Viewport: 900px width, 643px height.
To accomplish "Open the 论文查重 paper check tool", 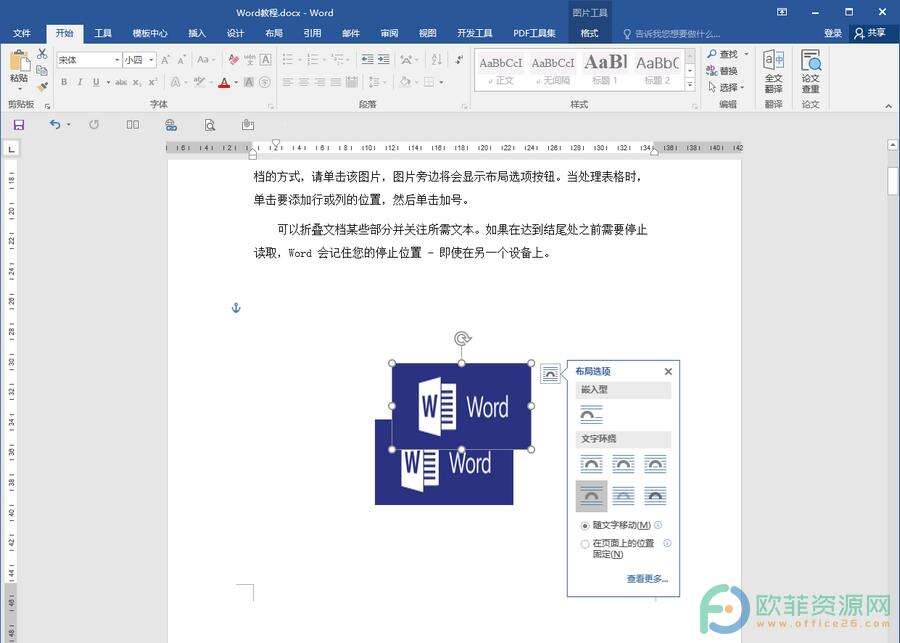I will (810, 70).
